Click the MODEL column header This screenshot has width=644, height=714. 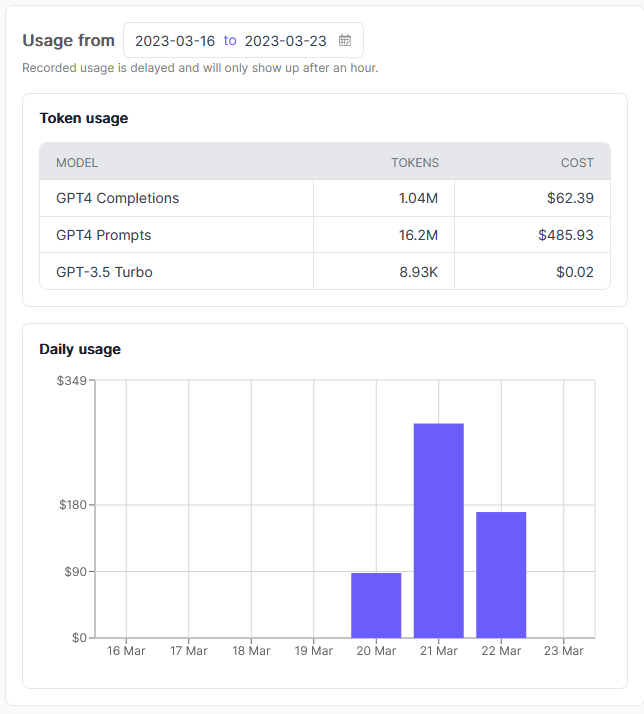tap(77, 162)
